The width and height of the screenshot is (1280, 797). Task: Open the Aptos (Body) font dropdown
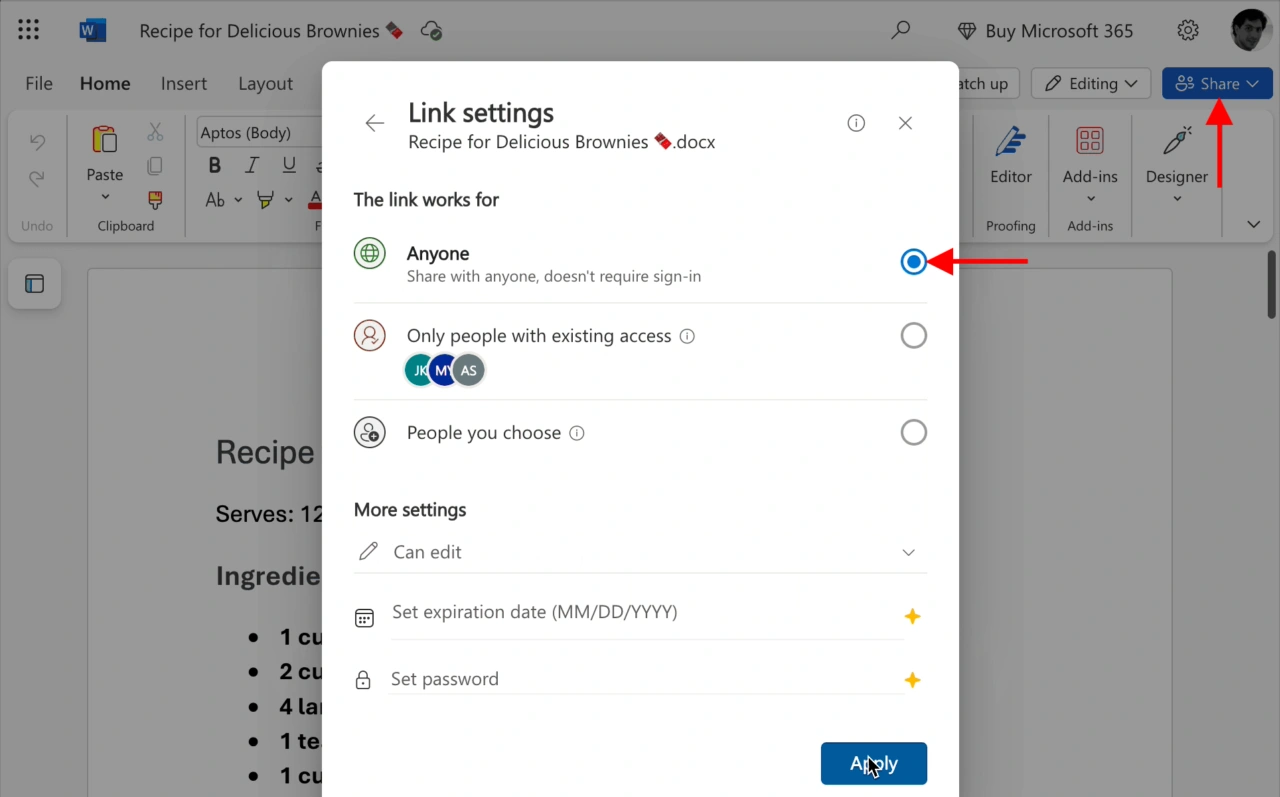click(x=258, y=133)
